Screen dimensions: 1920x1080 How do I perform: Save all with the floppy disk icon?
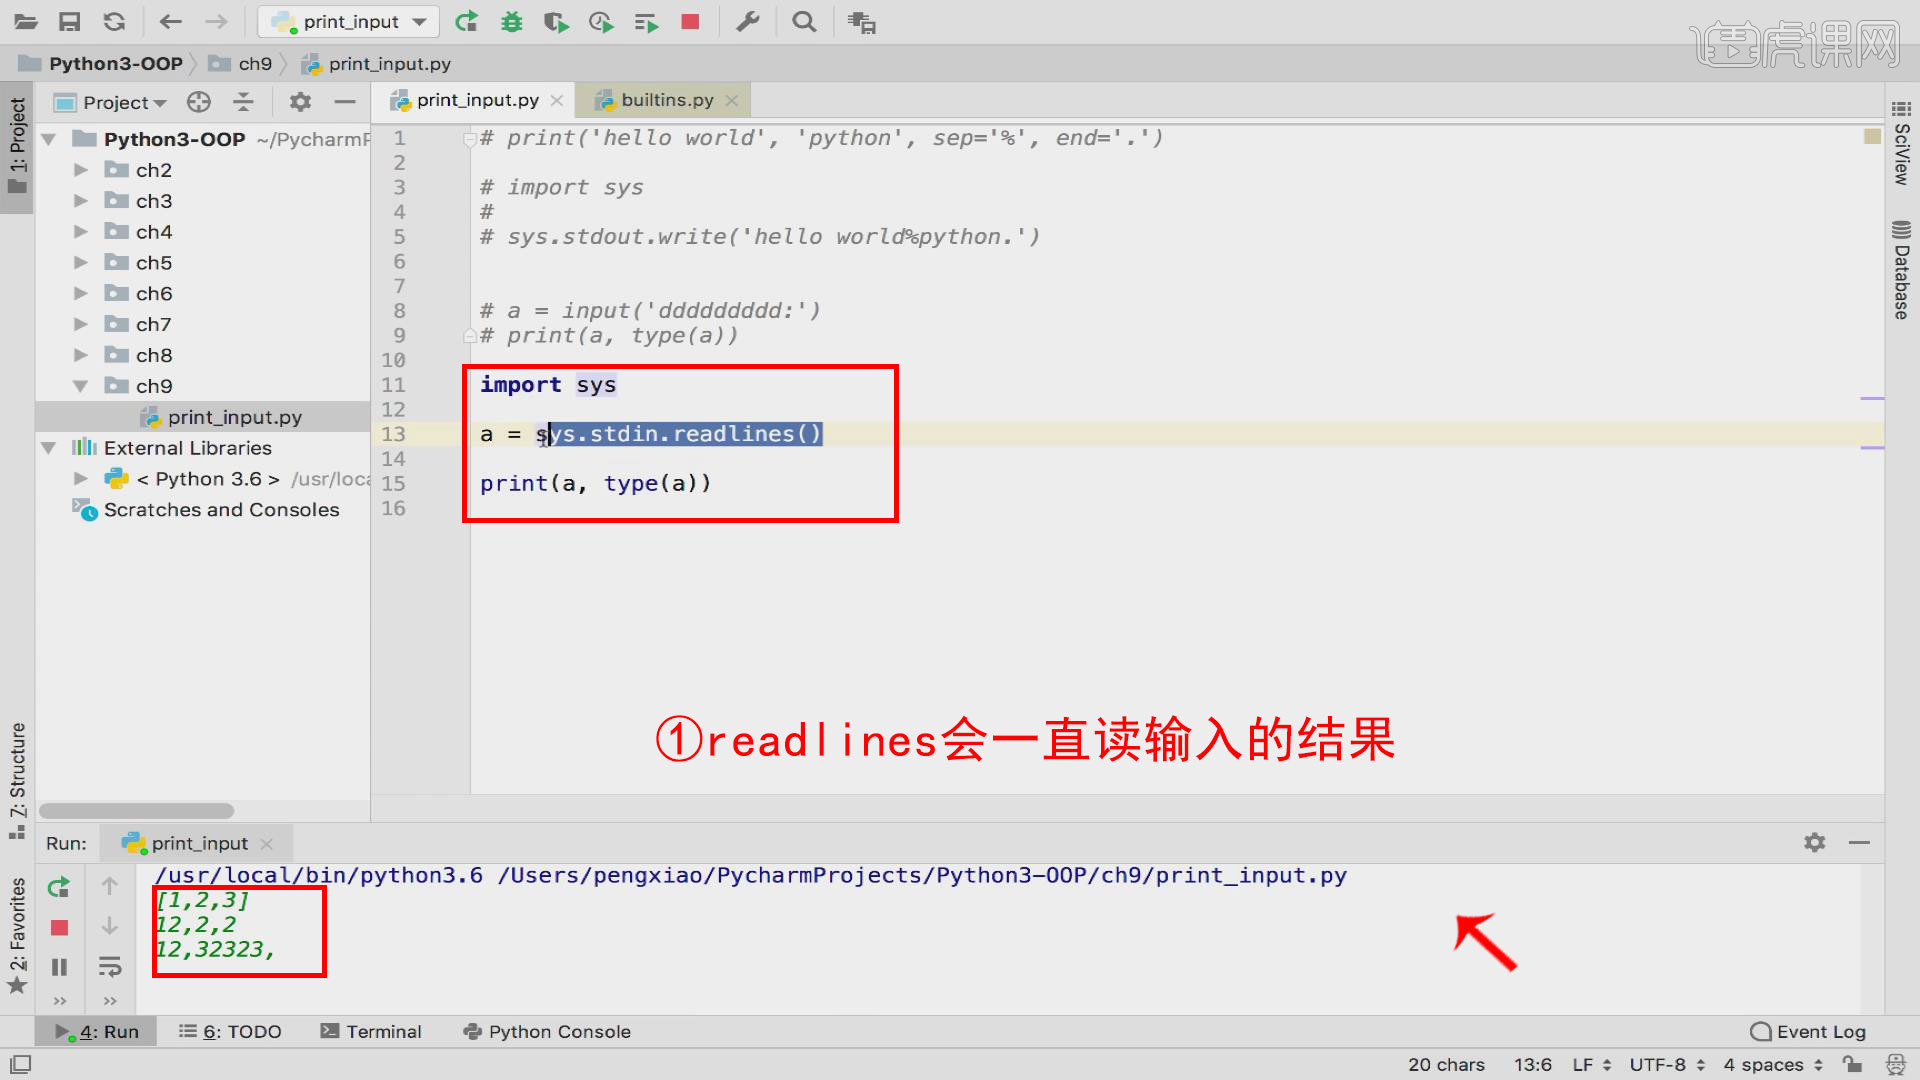[69, 21]
